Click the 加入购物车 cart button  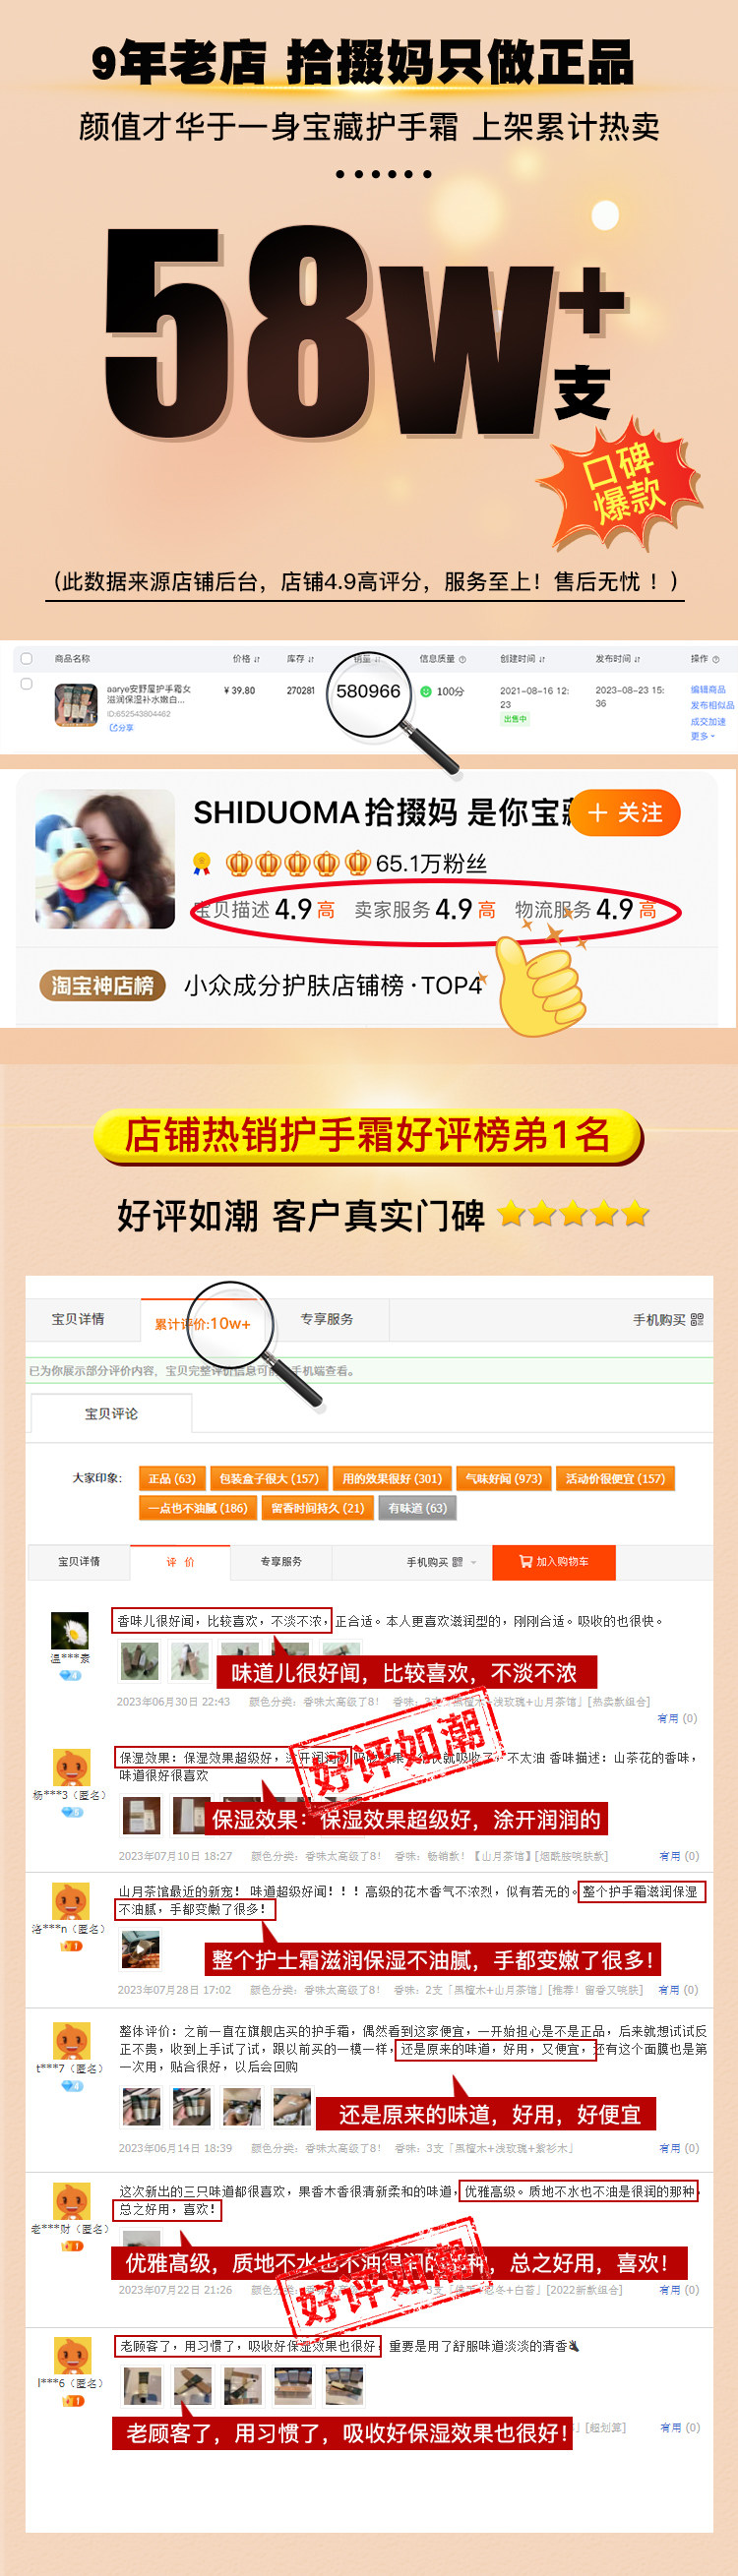[554, 1562]
